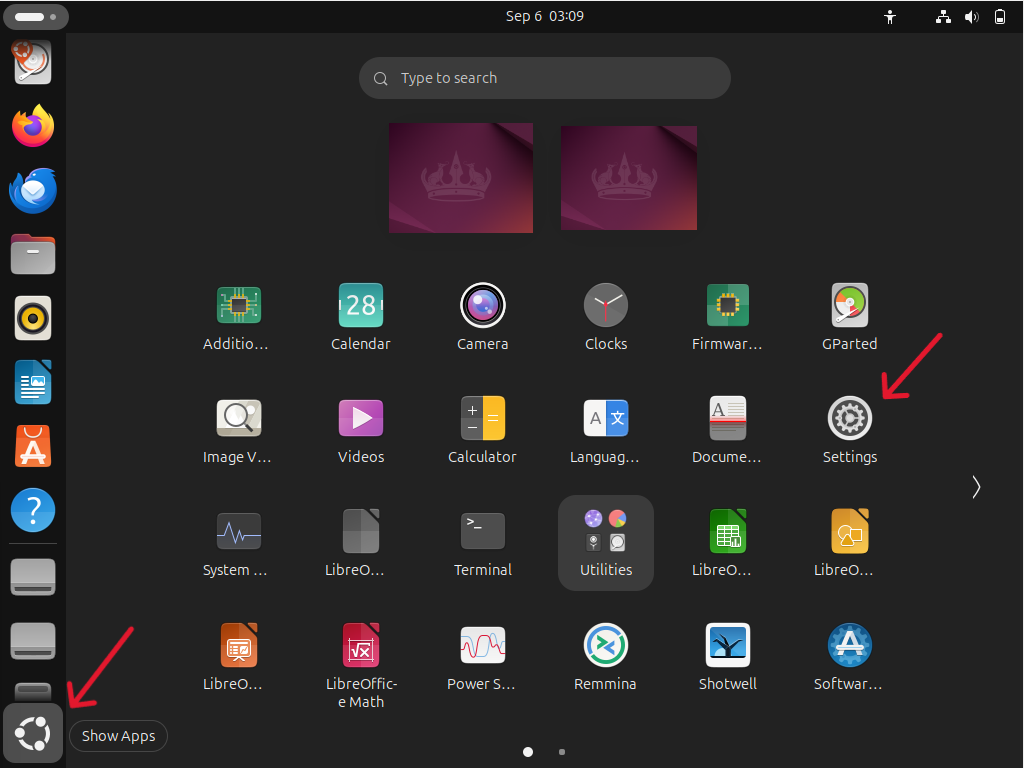Switch to the second app page dot

pos(562,752)
